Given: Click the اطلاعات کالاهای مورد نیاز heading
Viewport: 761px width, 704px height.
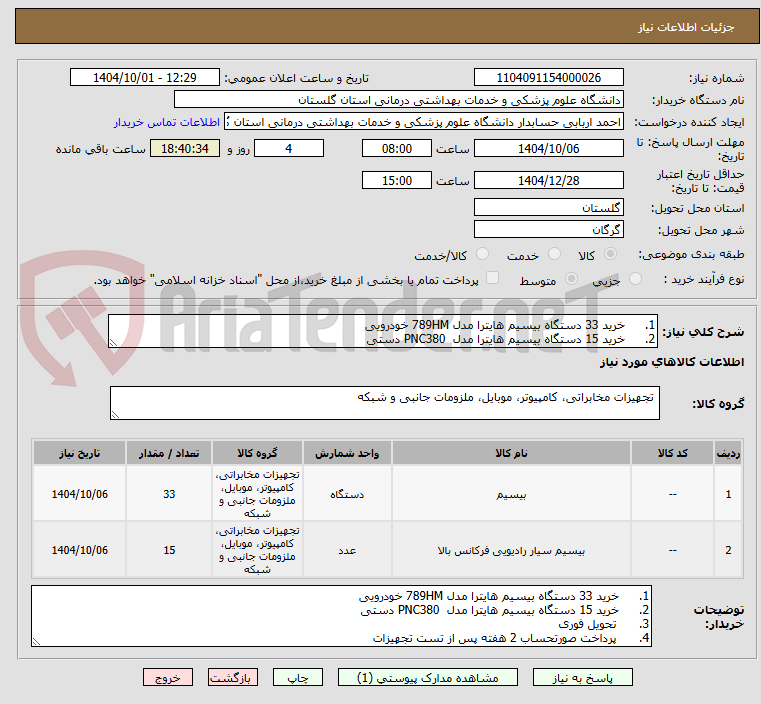Looking at the screenshot, I should click(672, 362).
